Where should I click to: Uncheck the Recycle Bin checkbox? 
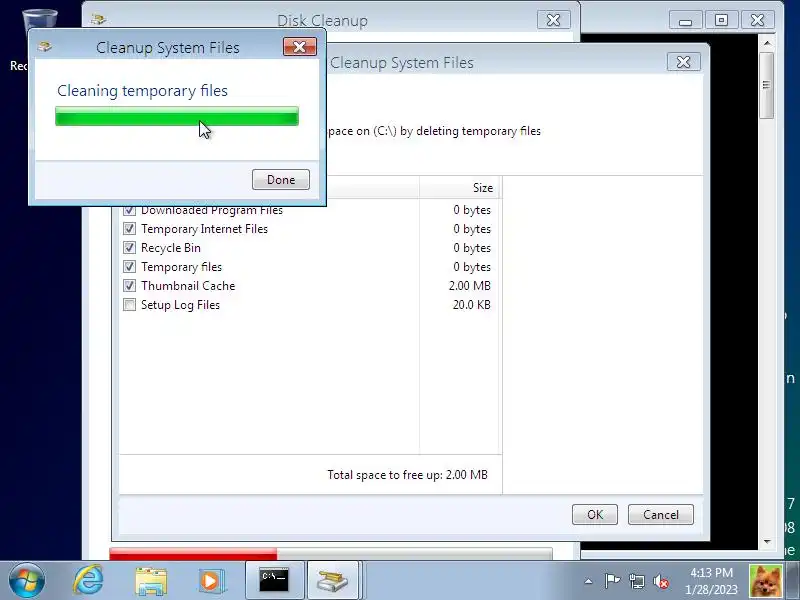coord(130,247)
